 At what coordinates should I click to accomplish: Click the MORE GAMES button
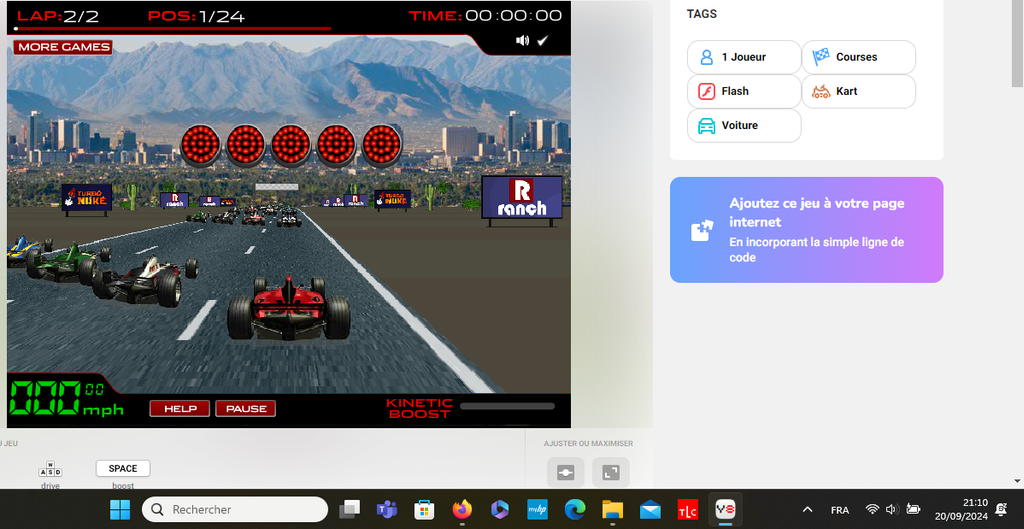(63, 47)
